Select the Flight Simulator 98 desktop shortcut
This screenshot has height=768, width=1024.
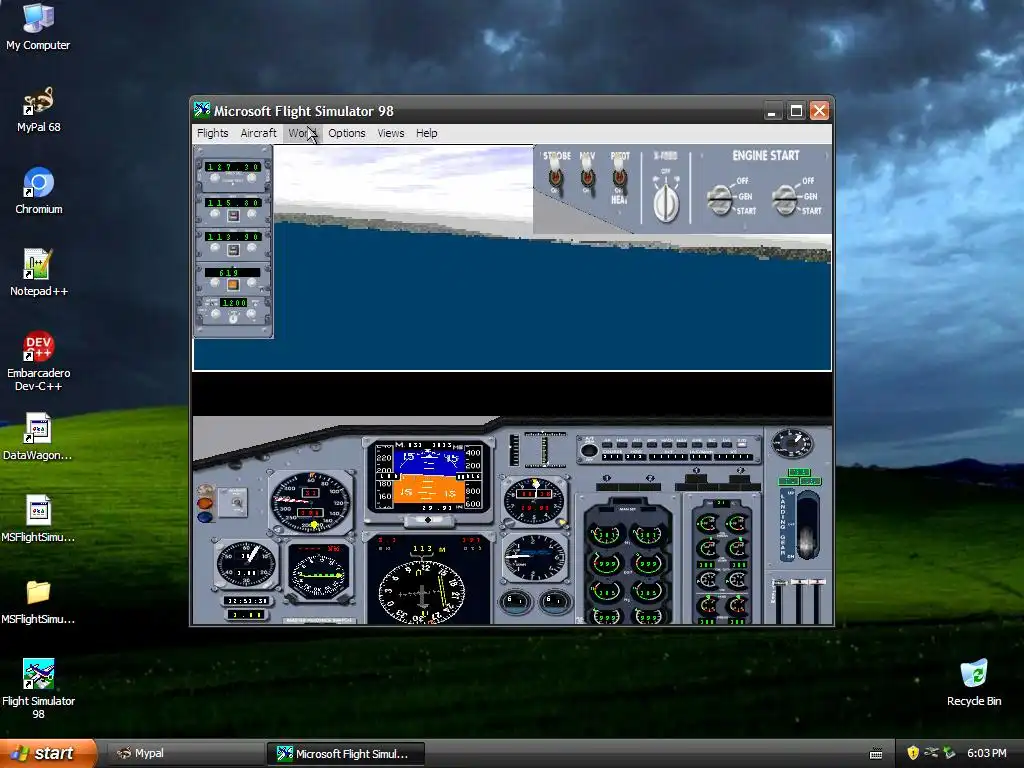click(39, 689)
